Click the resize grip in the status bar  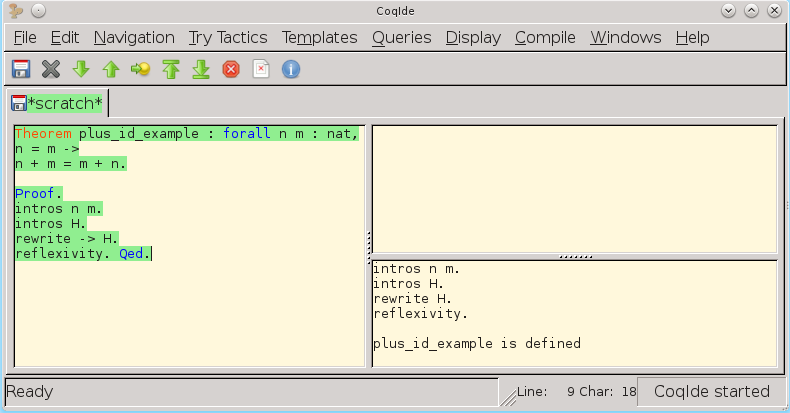coord(508,398)
